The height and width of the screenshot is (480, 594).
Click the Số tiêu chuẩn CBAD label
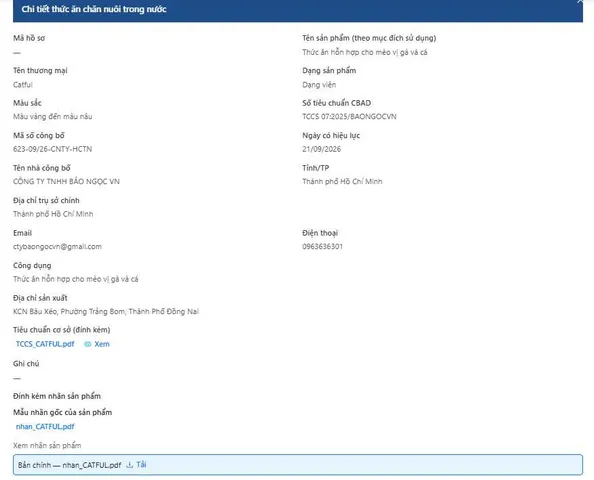(x=336, y=103)
